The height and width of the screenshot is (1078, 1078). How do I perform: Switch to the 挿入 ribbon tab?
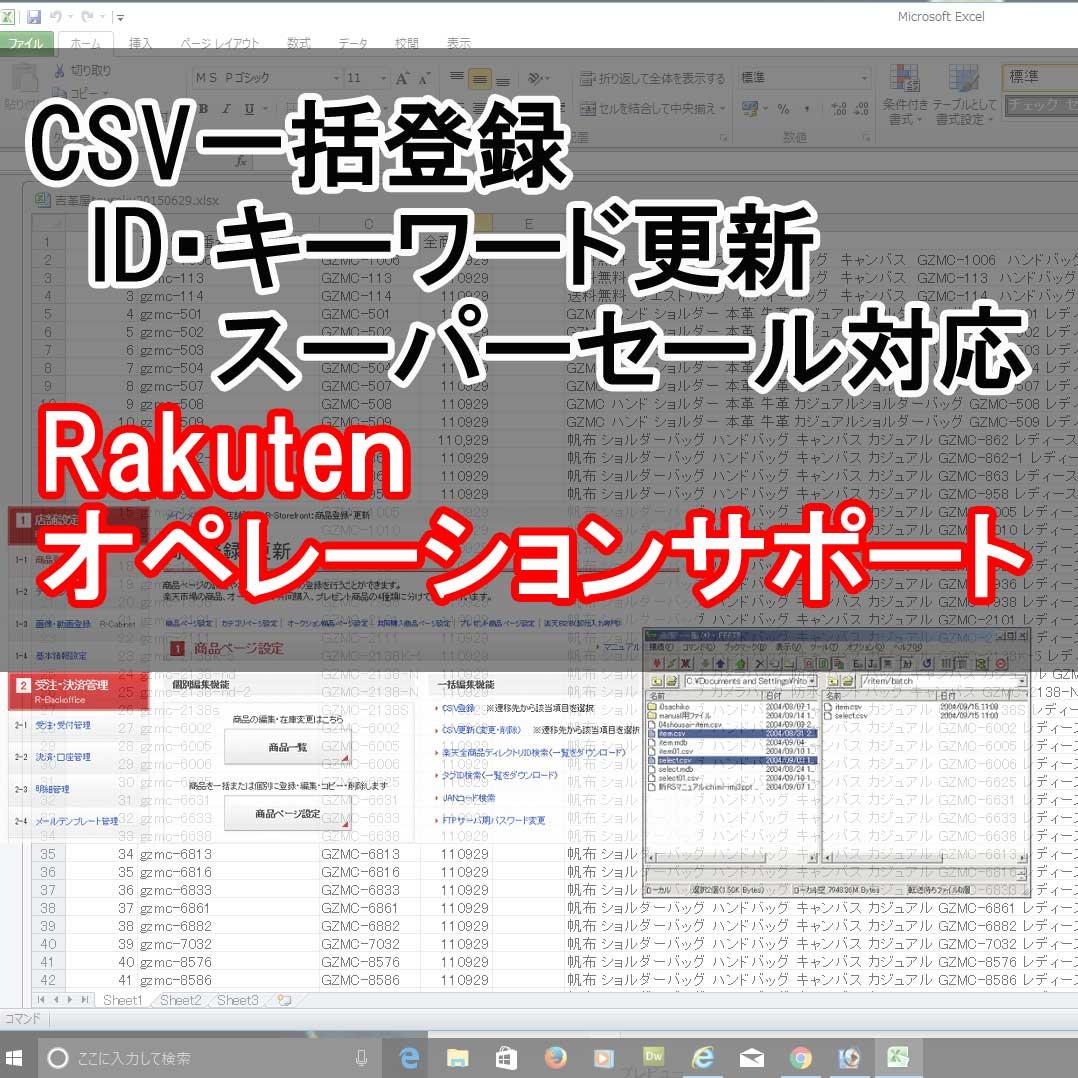point(140,43)
